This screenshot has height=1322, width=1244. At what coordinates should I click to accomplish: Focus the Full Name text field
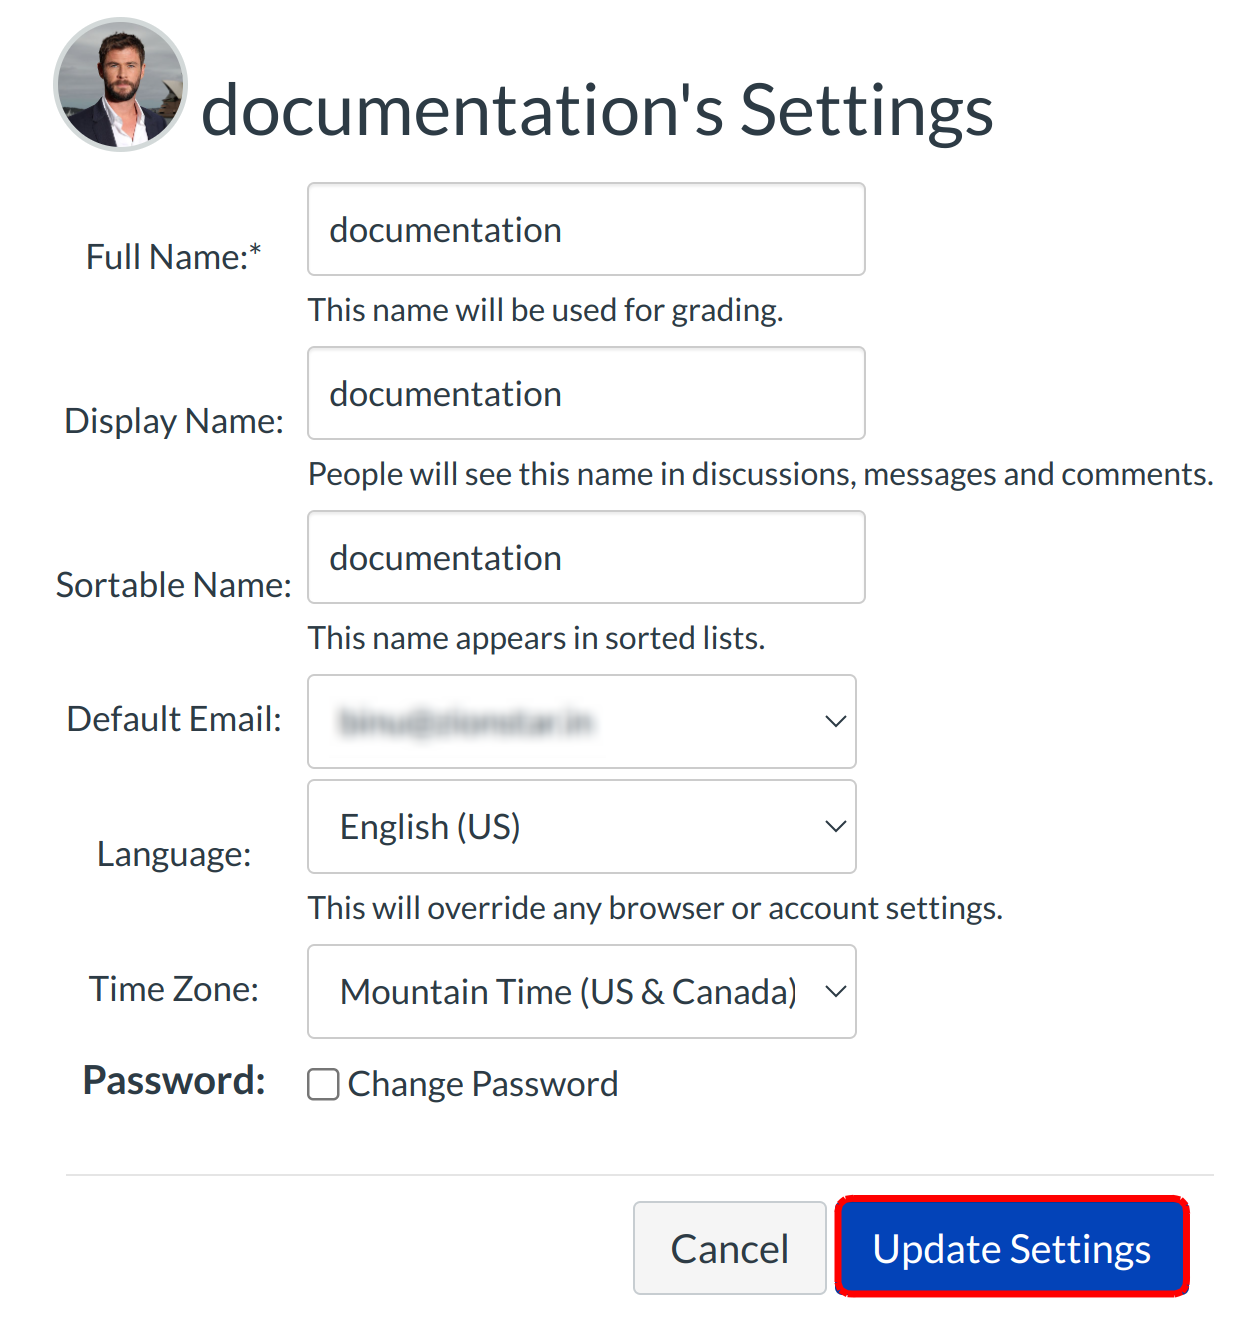click(x=585, y=230)
